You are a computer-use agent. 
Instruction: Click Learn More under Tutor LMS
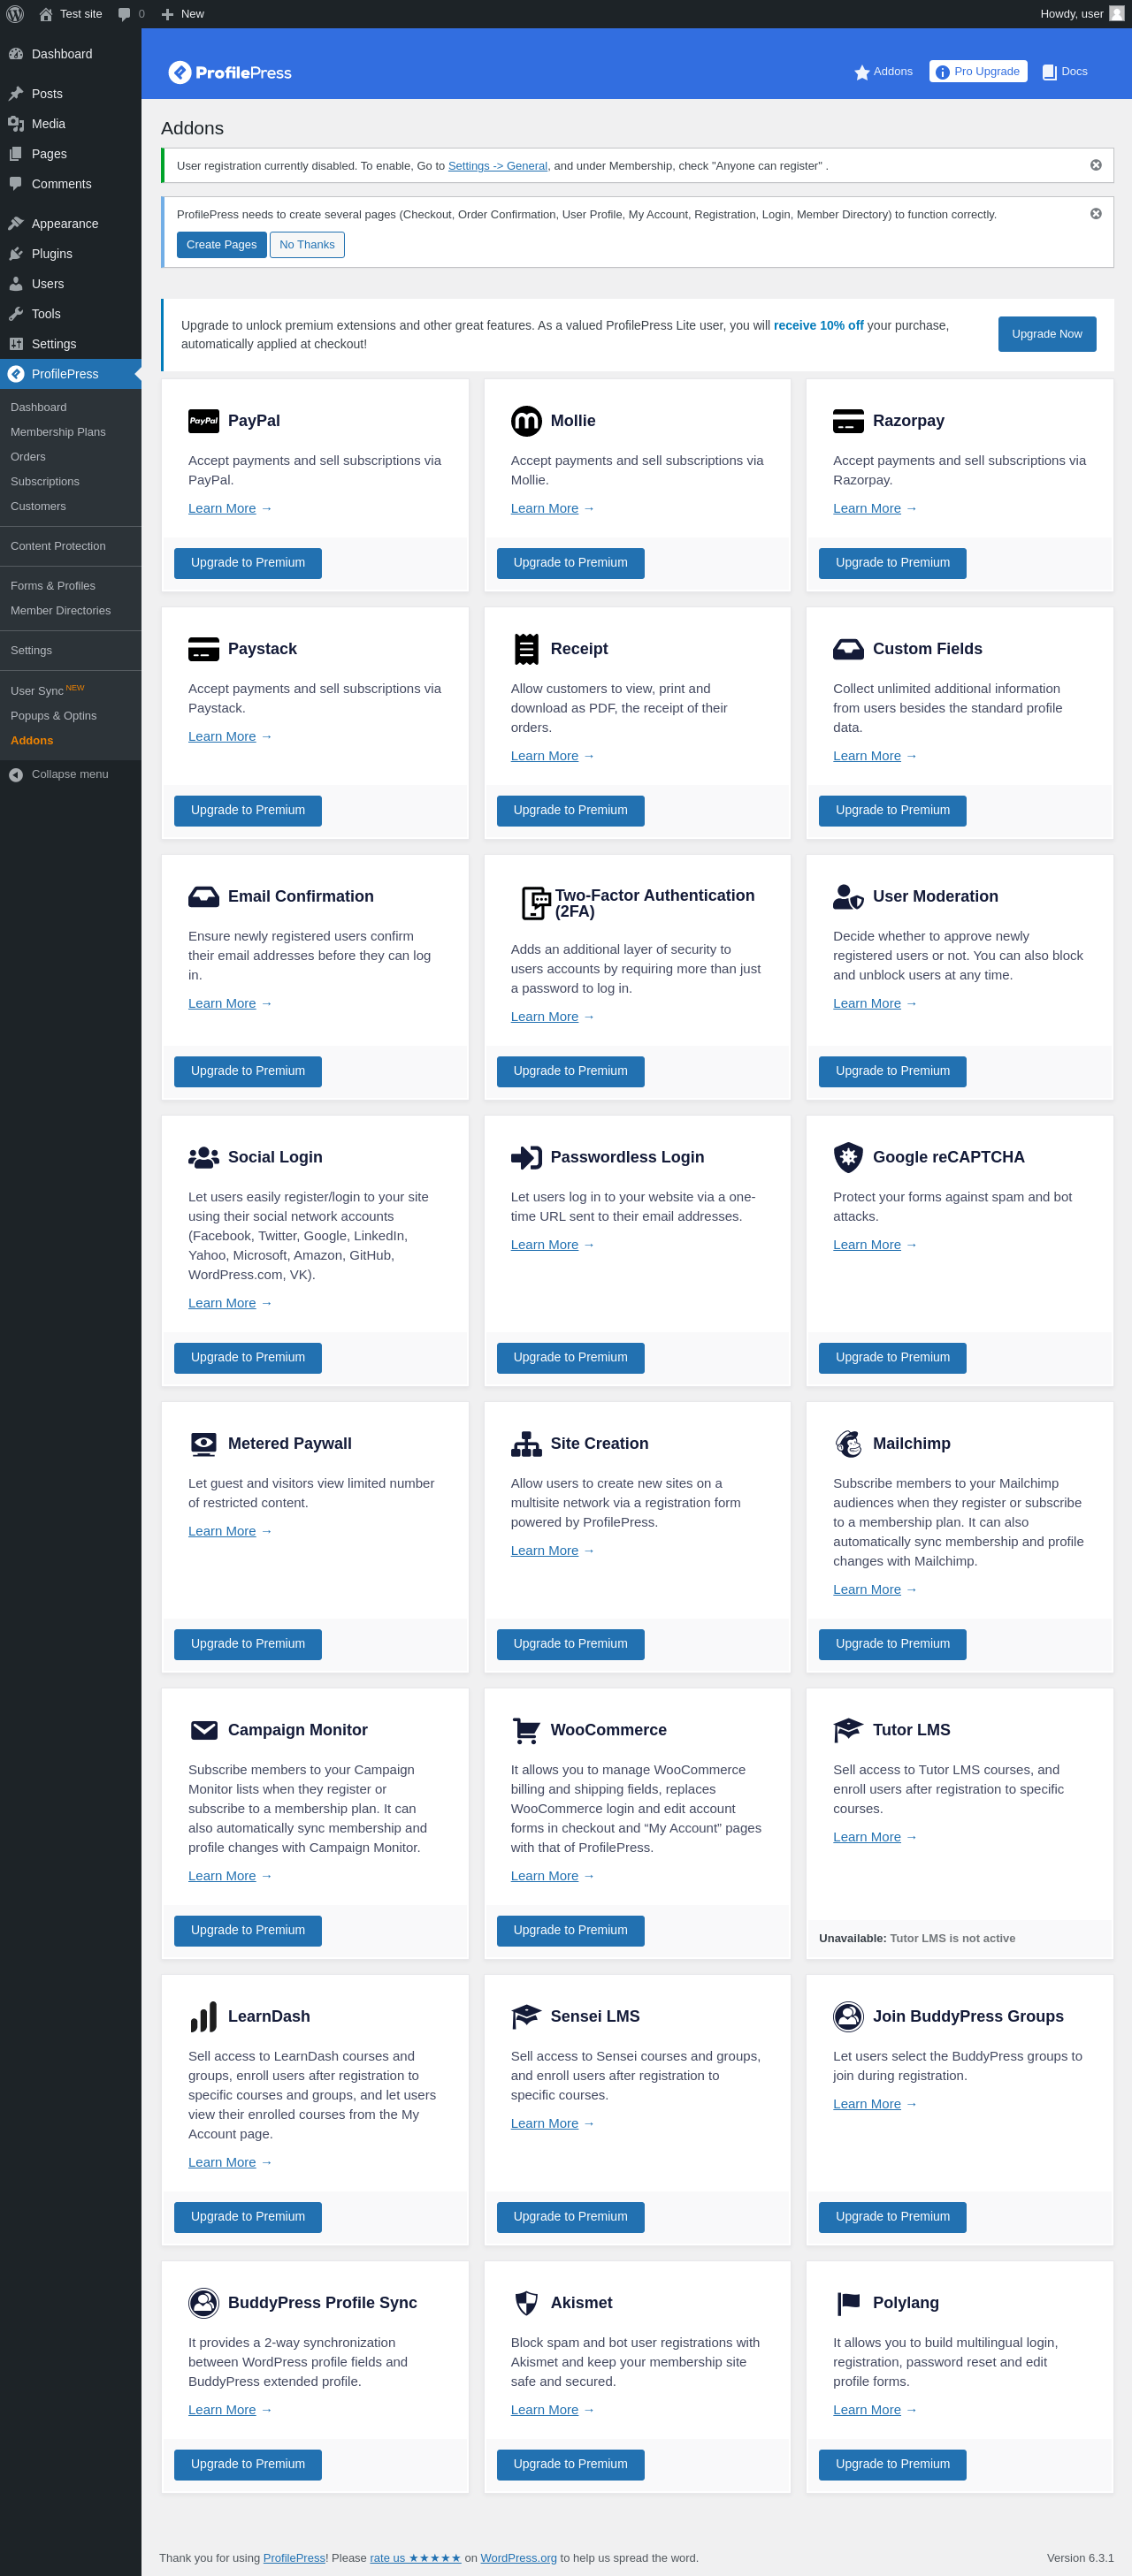tap(867, 1837)
